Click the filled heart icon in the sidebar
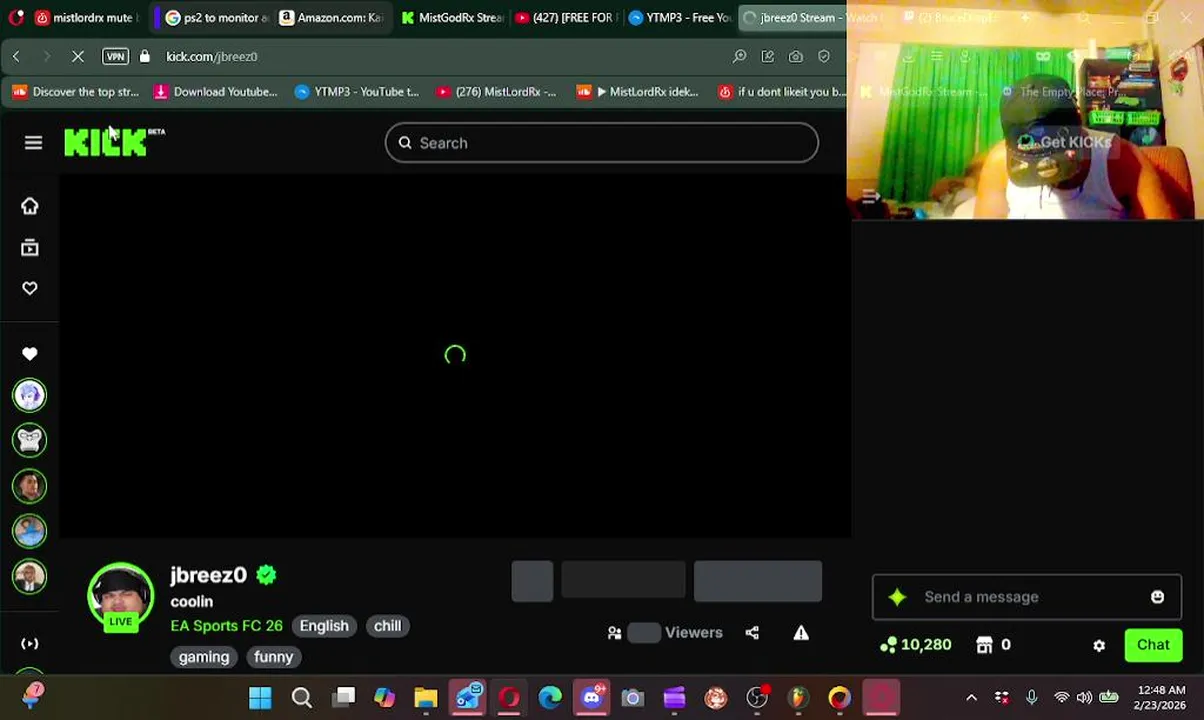Viewport: 1204px width, 720px height. pyautogui.click(x=30, y=354)
